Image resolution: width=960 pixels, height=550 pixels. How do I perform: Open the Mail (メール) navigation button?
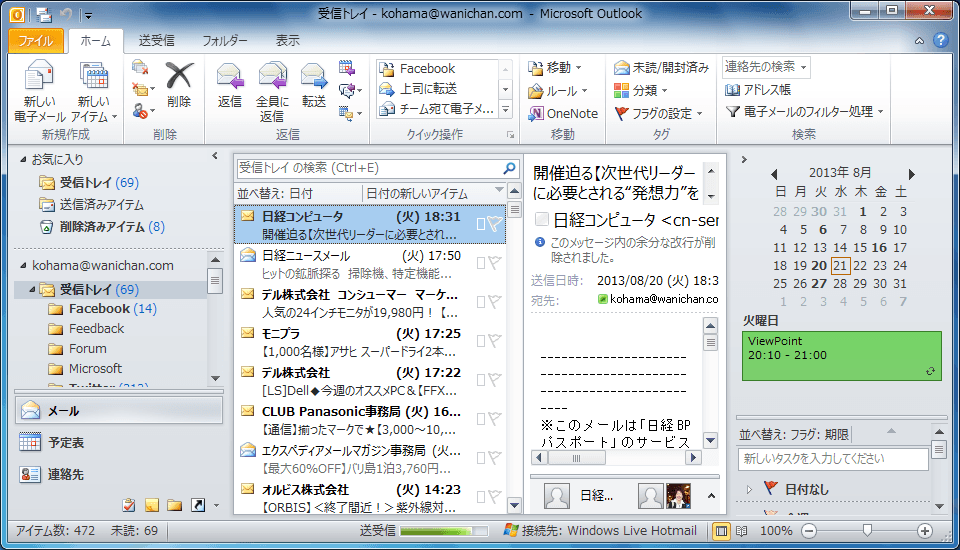(x=119, y=410)
